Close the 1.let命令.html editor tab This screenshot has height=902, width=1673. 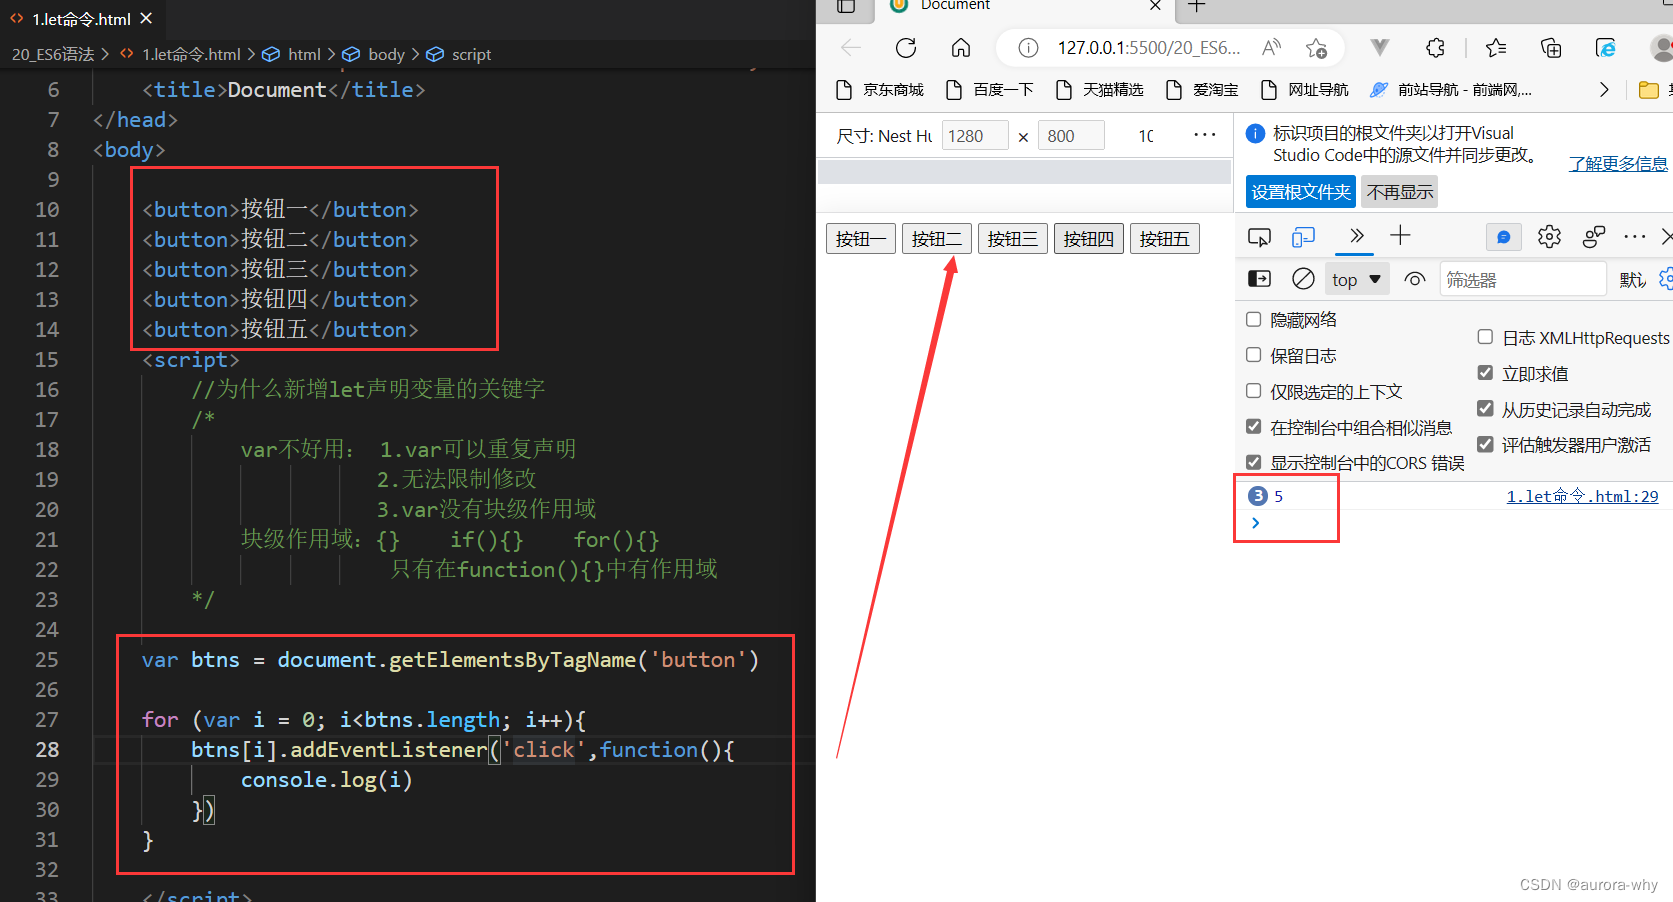[147, 18]
